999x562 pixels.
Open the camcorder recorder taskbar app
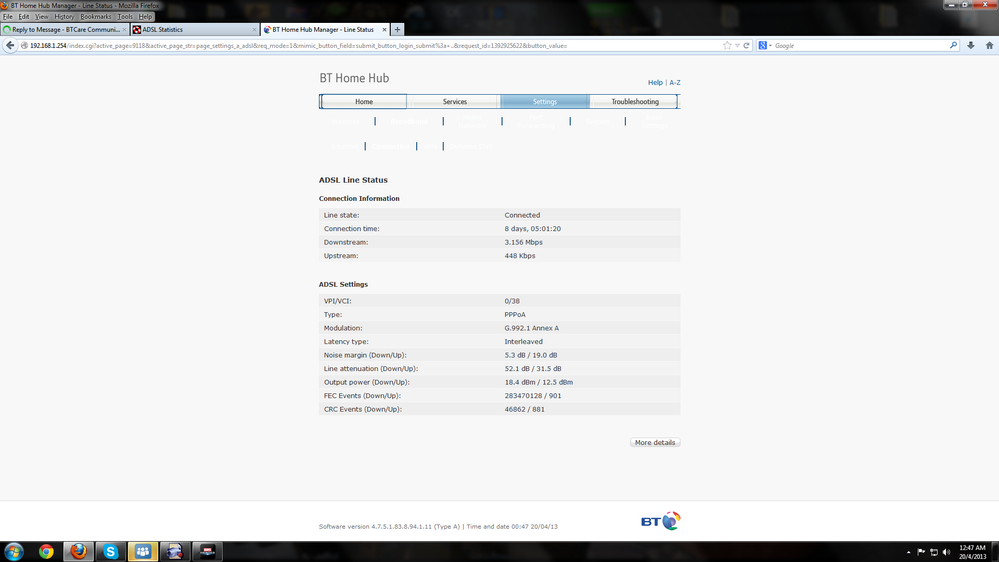pos(175,552)
